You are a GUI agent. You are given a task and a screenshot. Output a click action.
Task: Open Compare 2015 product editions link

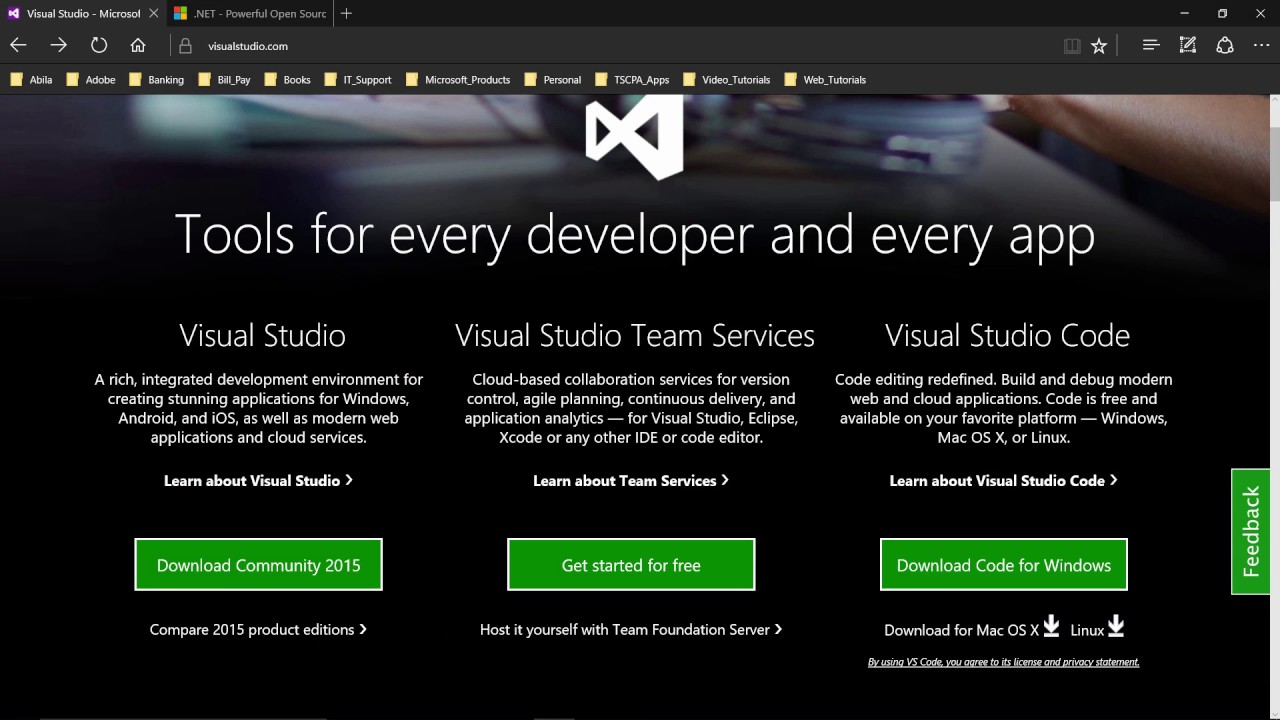(258, 629)
